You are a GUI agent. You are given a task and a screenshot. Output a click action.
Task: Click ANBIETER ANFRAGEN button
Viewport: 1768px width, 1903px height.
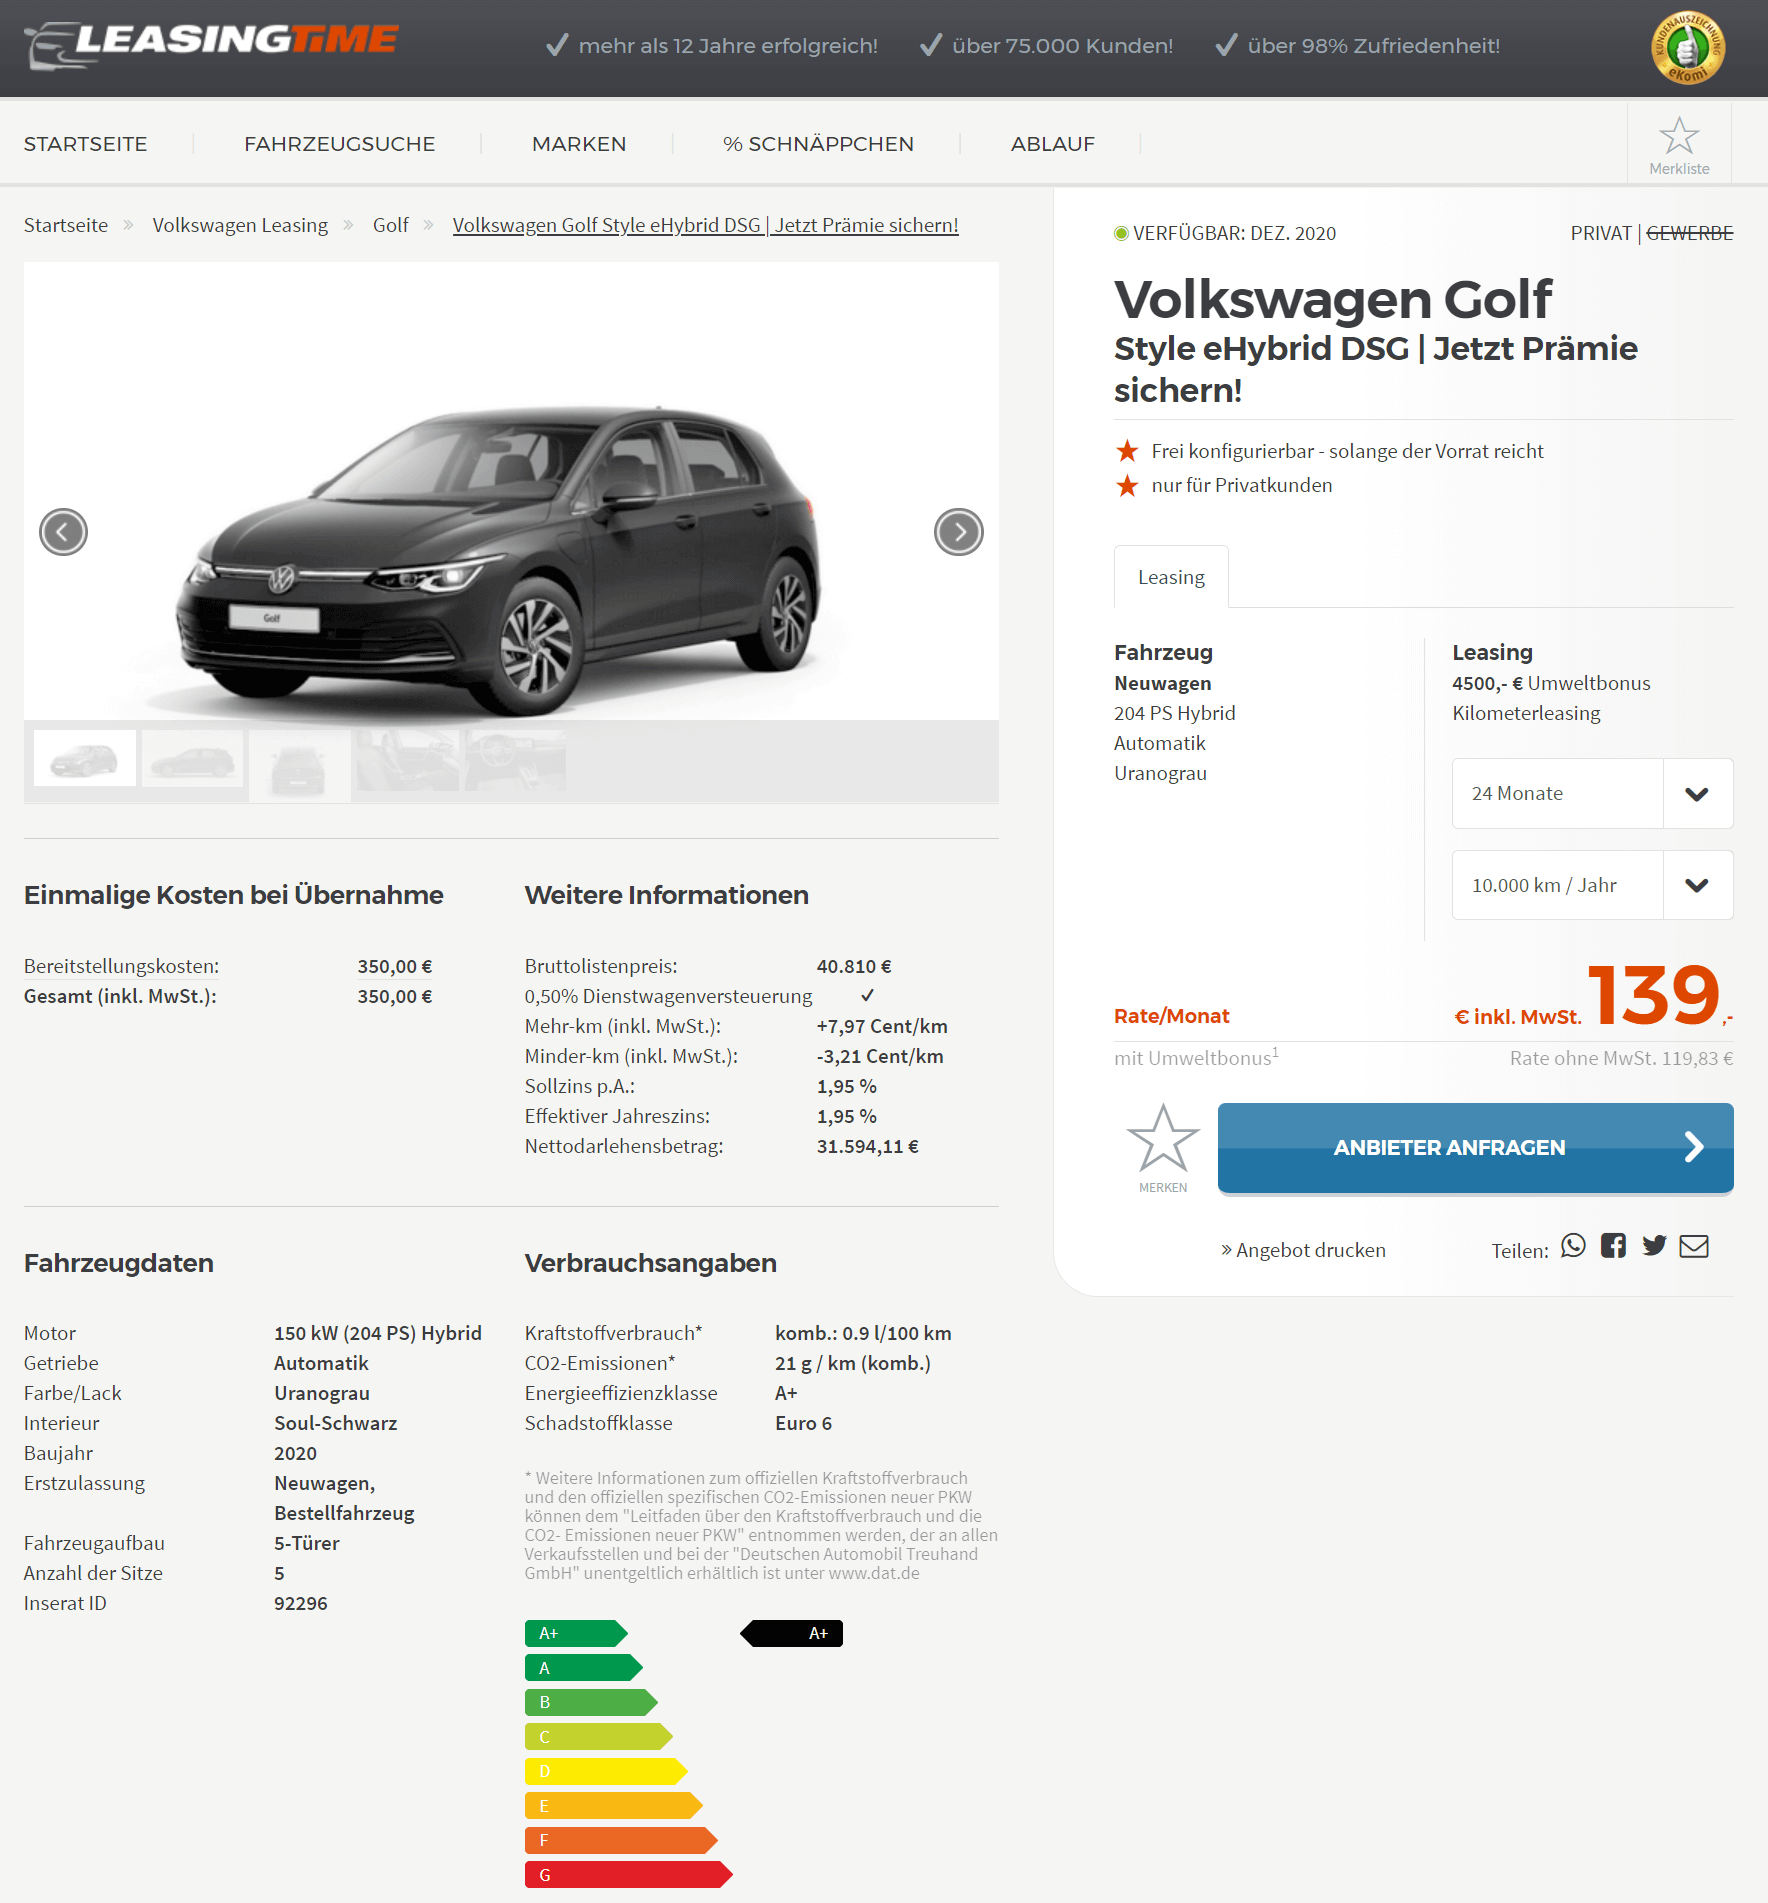[x=1475, y=1148]
